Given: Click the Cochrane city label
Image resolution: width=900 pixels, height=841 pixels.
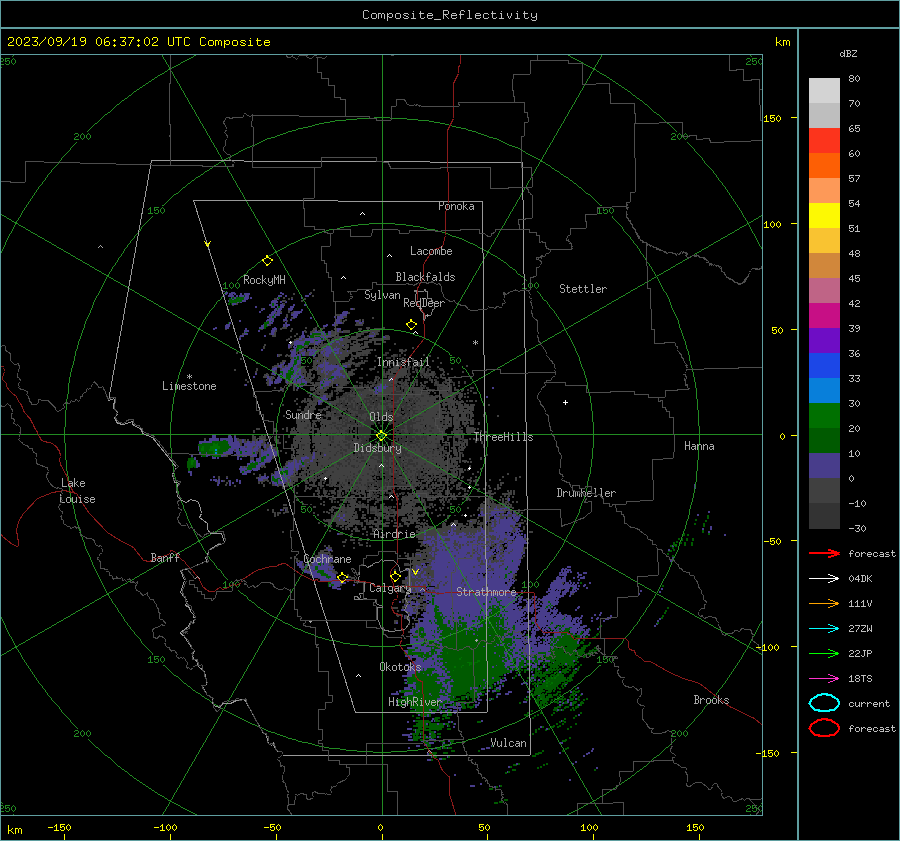Looking at the screenshot, I should point(327,559).
